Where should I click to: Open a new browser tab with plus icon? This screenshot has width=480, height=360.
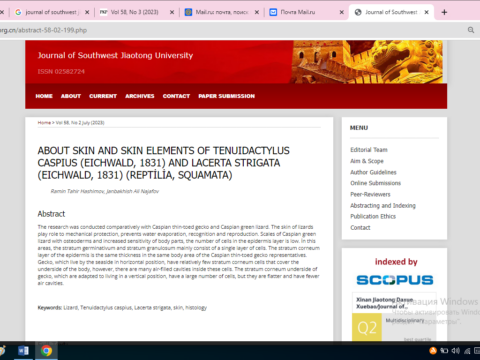[444, 12]
